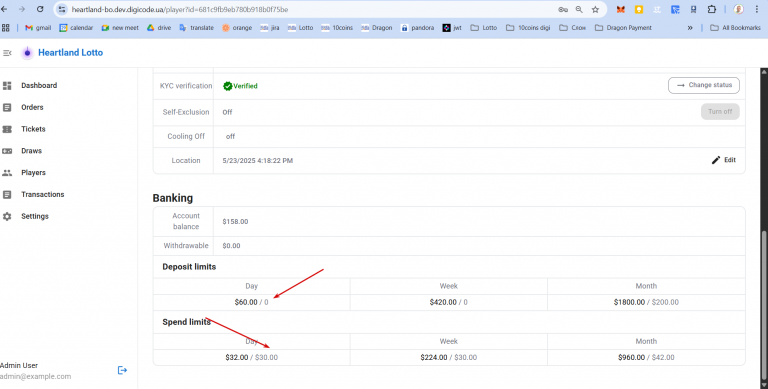
Task: Click the Day spend limit $32.00 / $30.00
Action: (251, 358)
